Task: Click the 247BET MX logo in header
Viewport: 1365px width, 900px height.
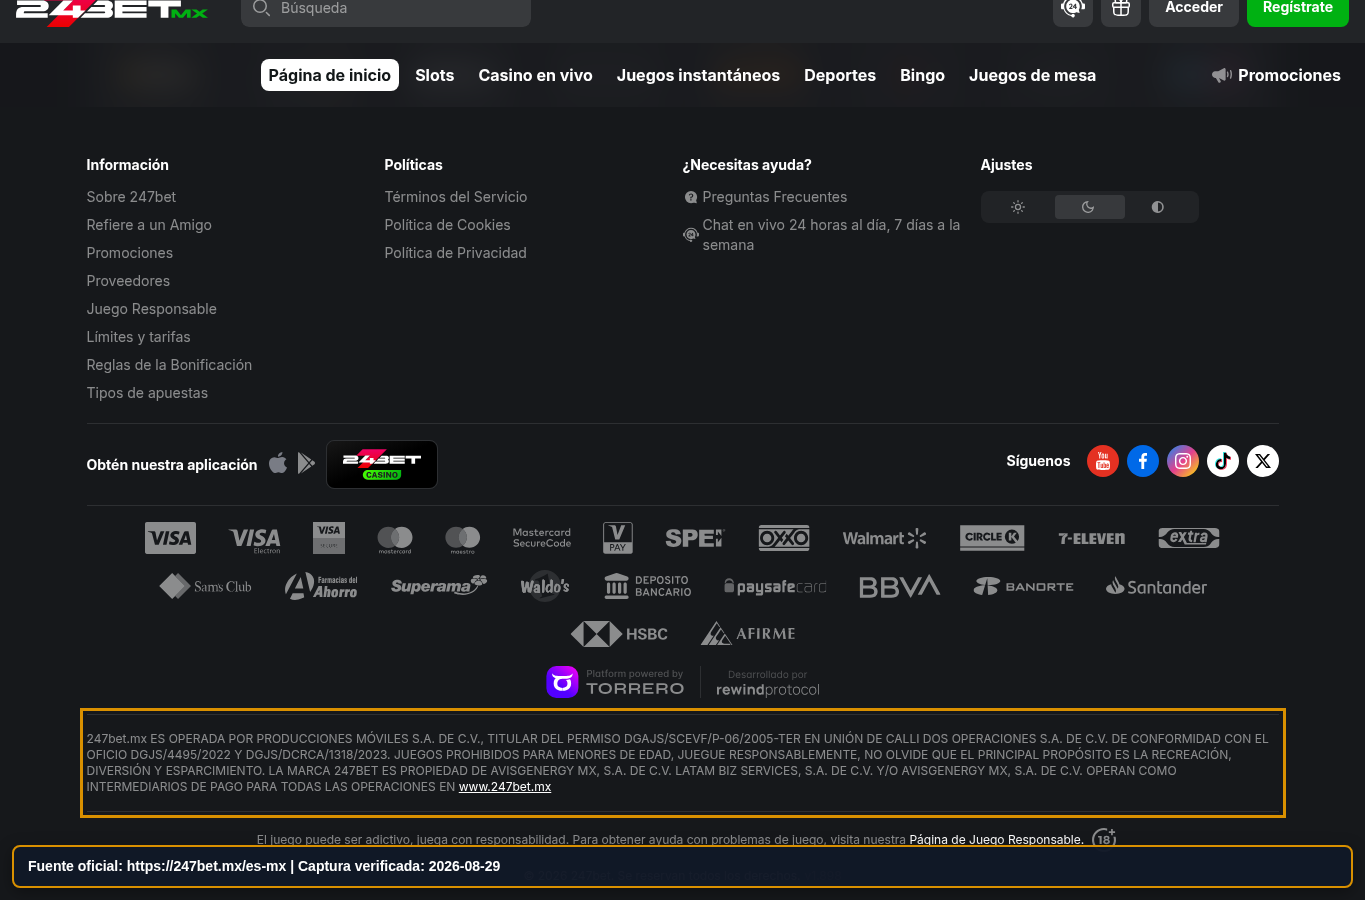Action: [111, 11]
